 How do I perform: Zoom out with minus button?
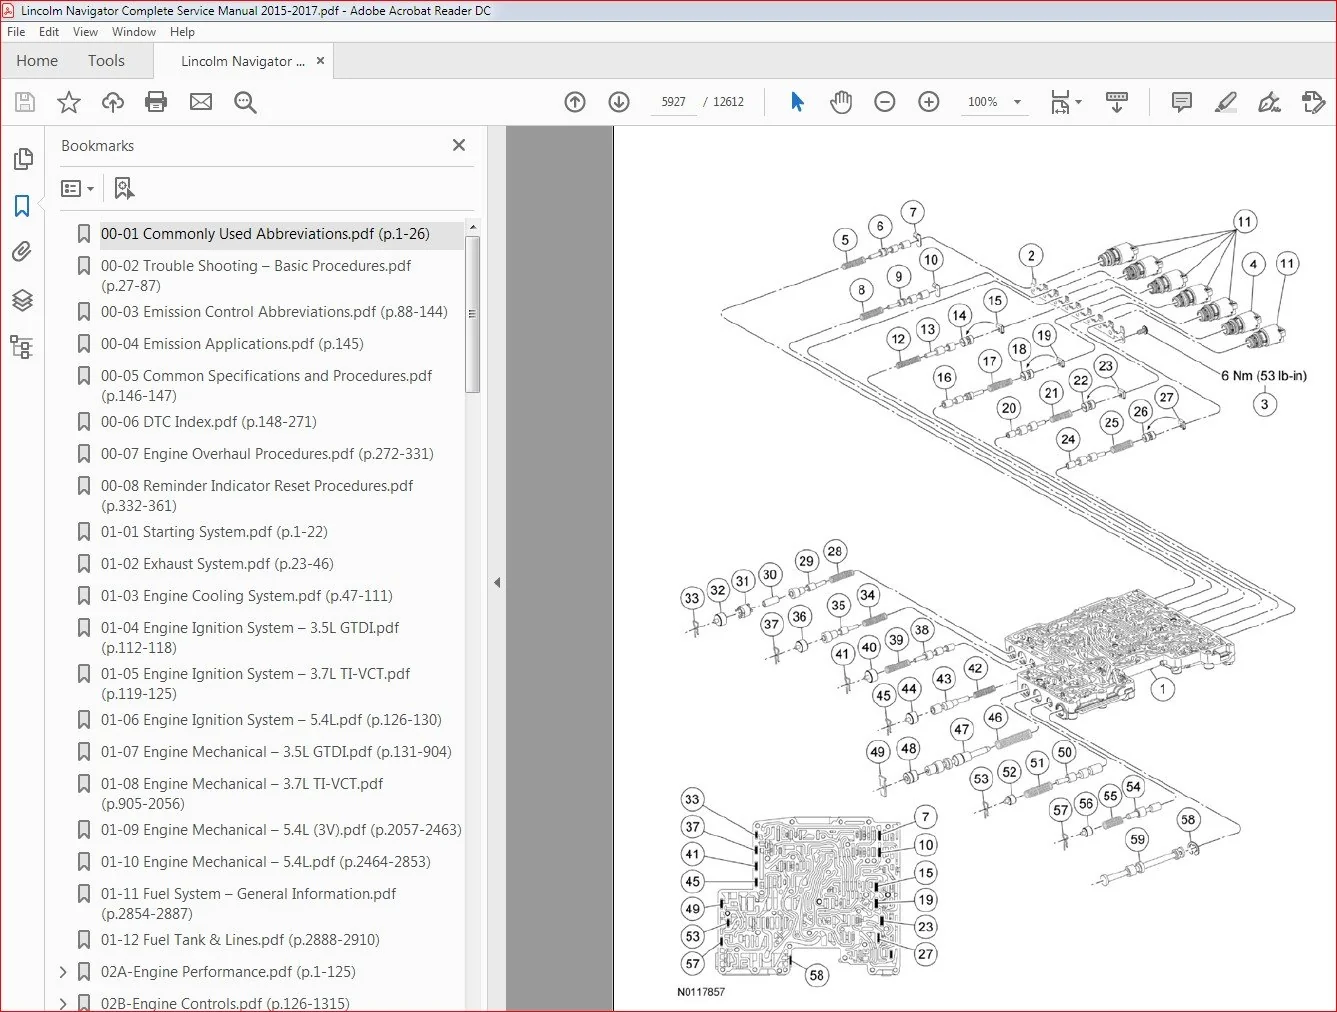[885, 102]
